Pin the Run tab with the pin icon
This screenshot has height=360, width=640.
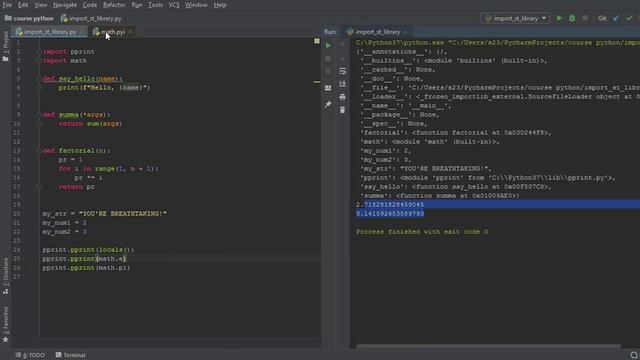pyautogui.click(x=328, y=105)
